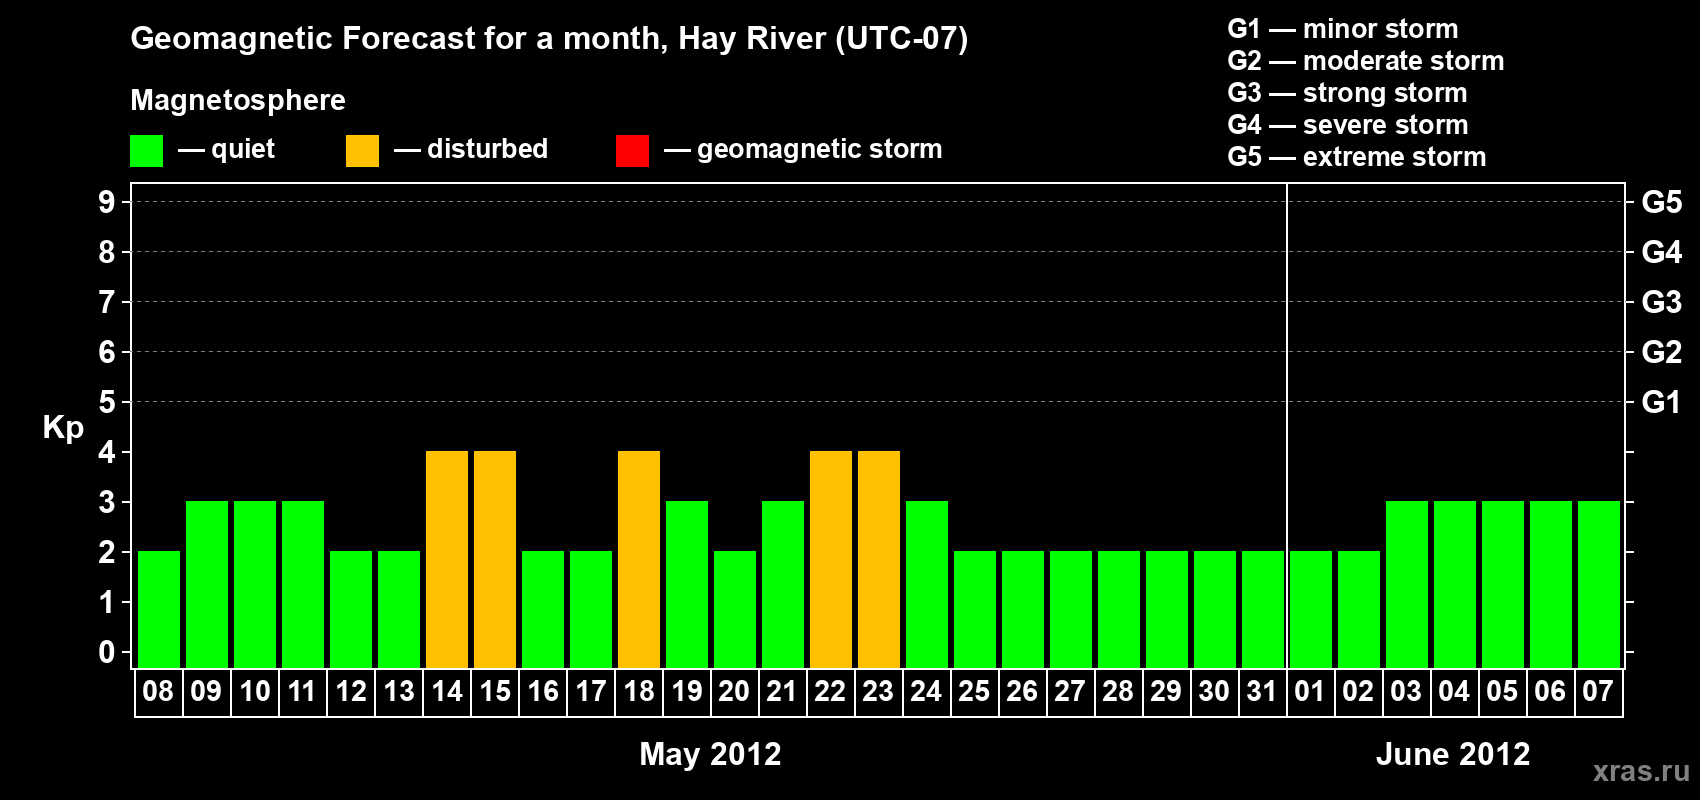
Task: Click the orange bar for May 14
Action: click(447, 560)
